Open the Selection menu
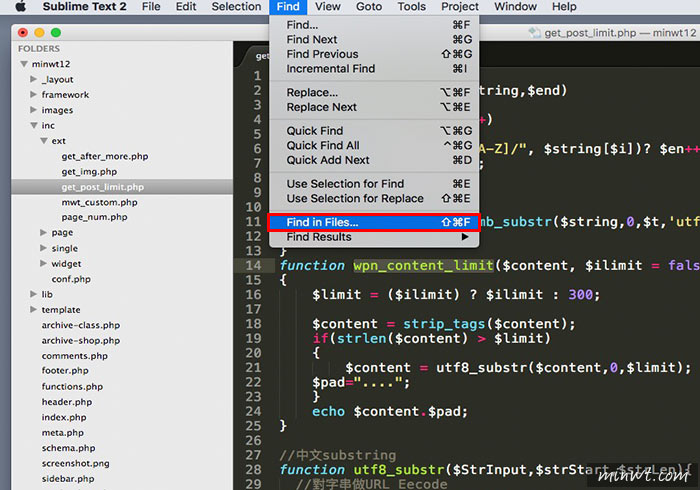 (x=236, y=6)
